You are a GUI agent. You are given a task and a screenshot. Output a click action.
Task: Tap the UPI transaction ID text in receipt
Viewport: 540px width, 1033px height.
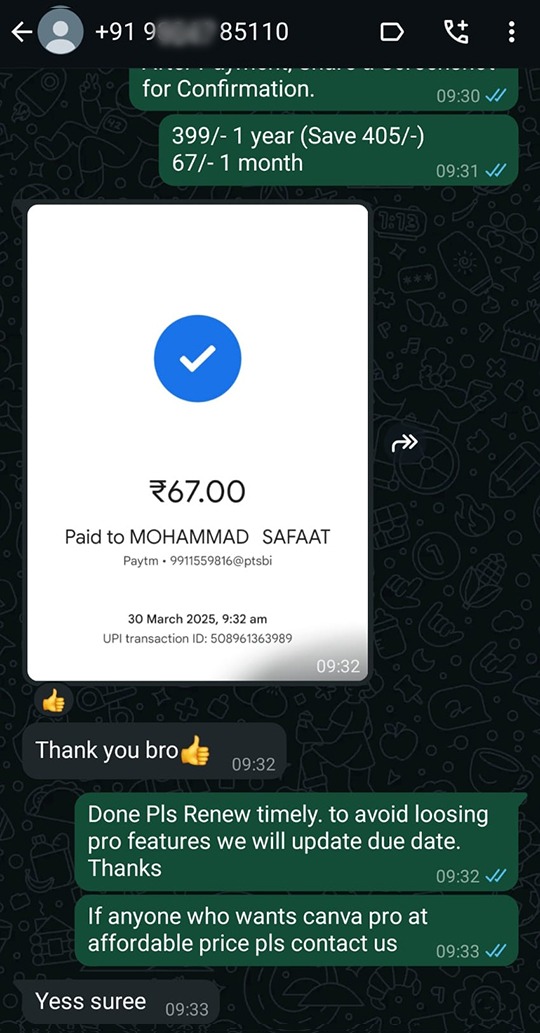click(198, 638)
